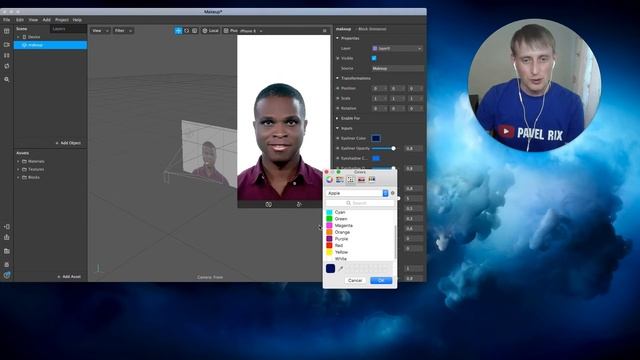Click the video camera icon in left sidebar
Screen dimensions: 640x360
coord(7,44)
